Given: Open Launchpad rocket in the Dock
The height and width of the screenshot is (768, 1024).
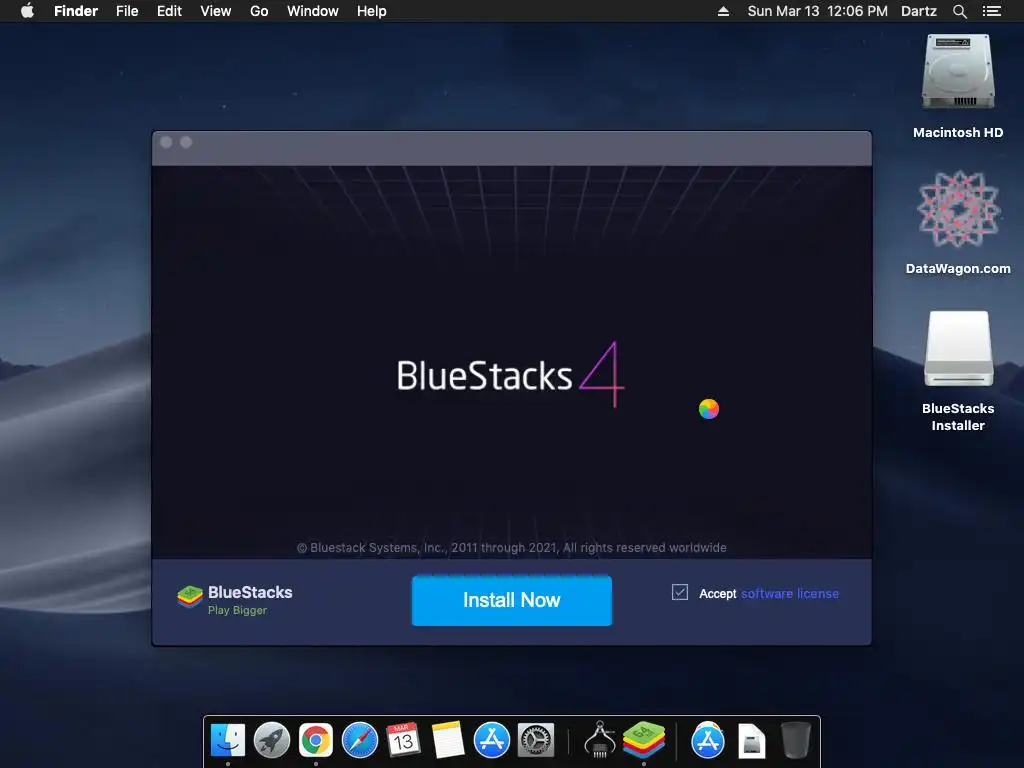Looking at the screenshot, I should pos(272,740).
